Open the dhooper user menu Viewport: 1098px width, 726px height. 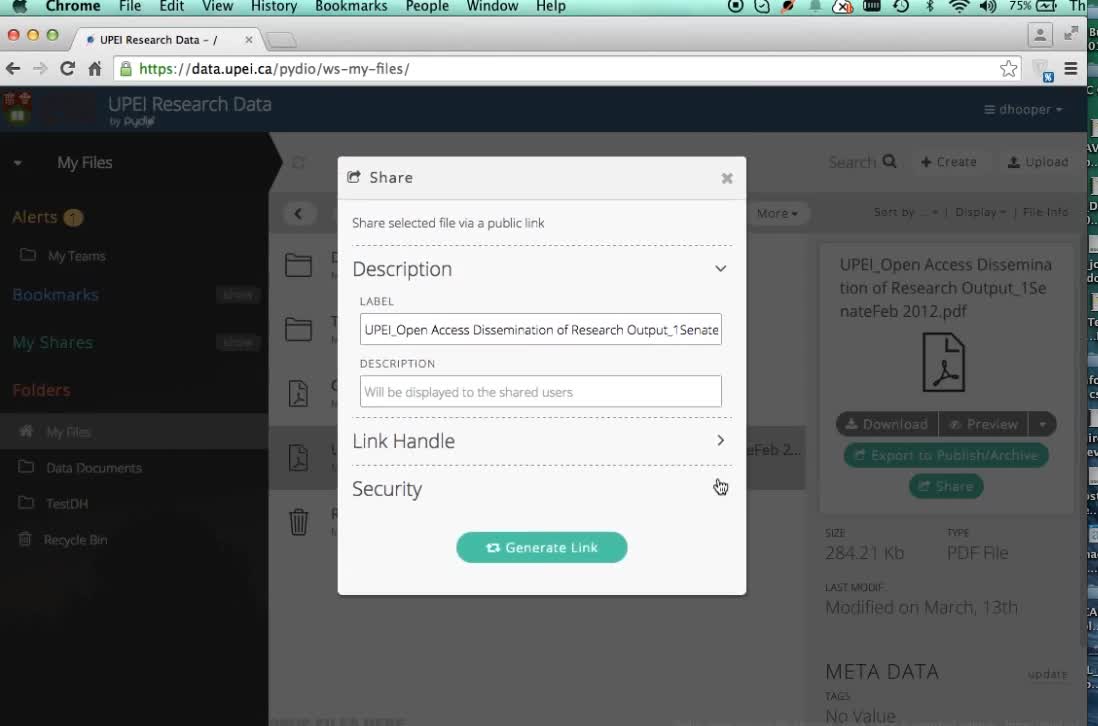click(x=1023, y=109)
